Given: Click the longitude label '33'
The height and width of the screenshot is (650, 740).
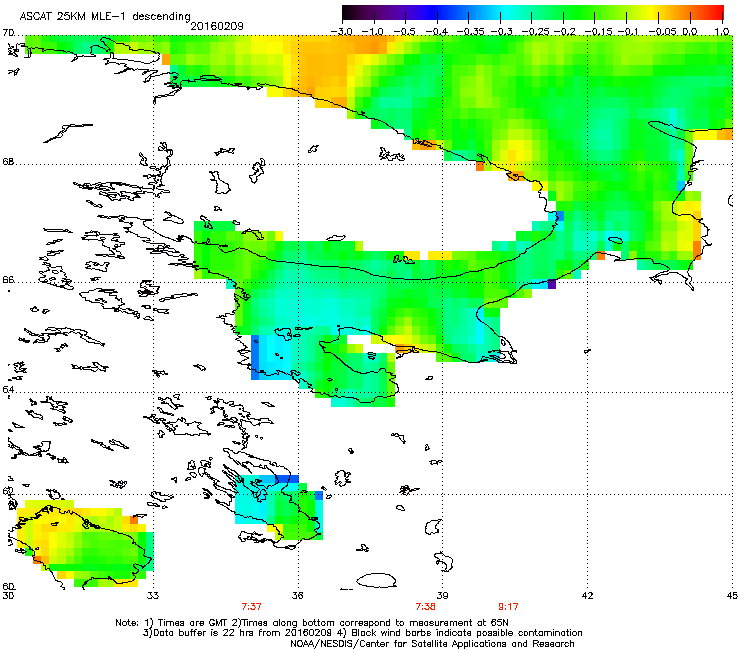Looking at the screenshot, I should (153, 595).
